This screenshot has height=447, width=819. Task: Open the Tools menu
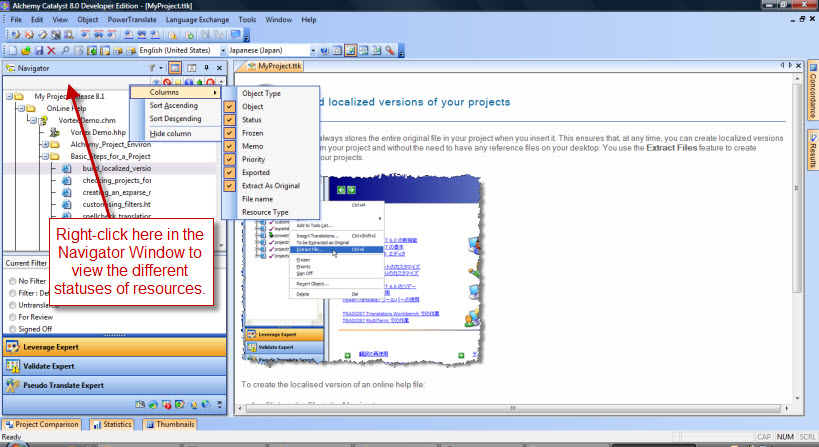(247, 19)
